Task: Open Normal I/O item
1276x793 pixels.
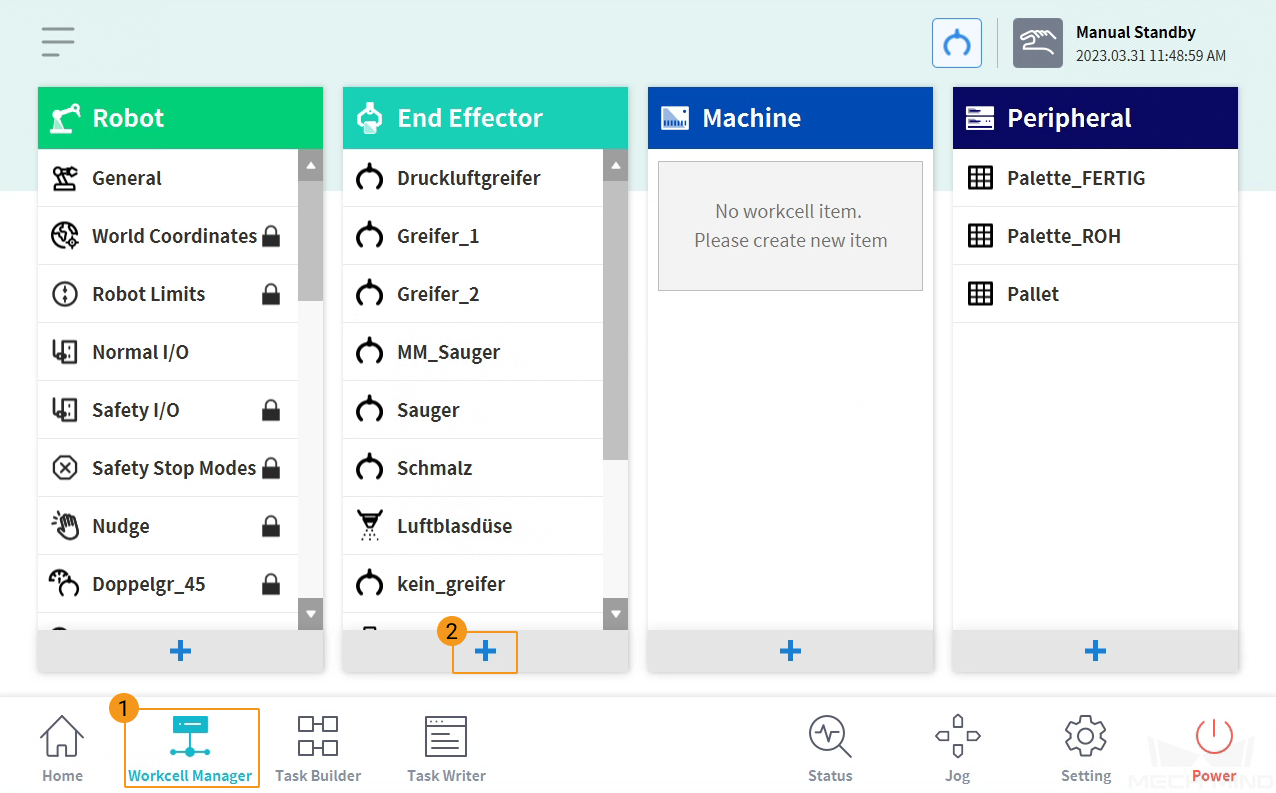Action: coord(168,352)
